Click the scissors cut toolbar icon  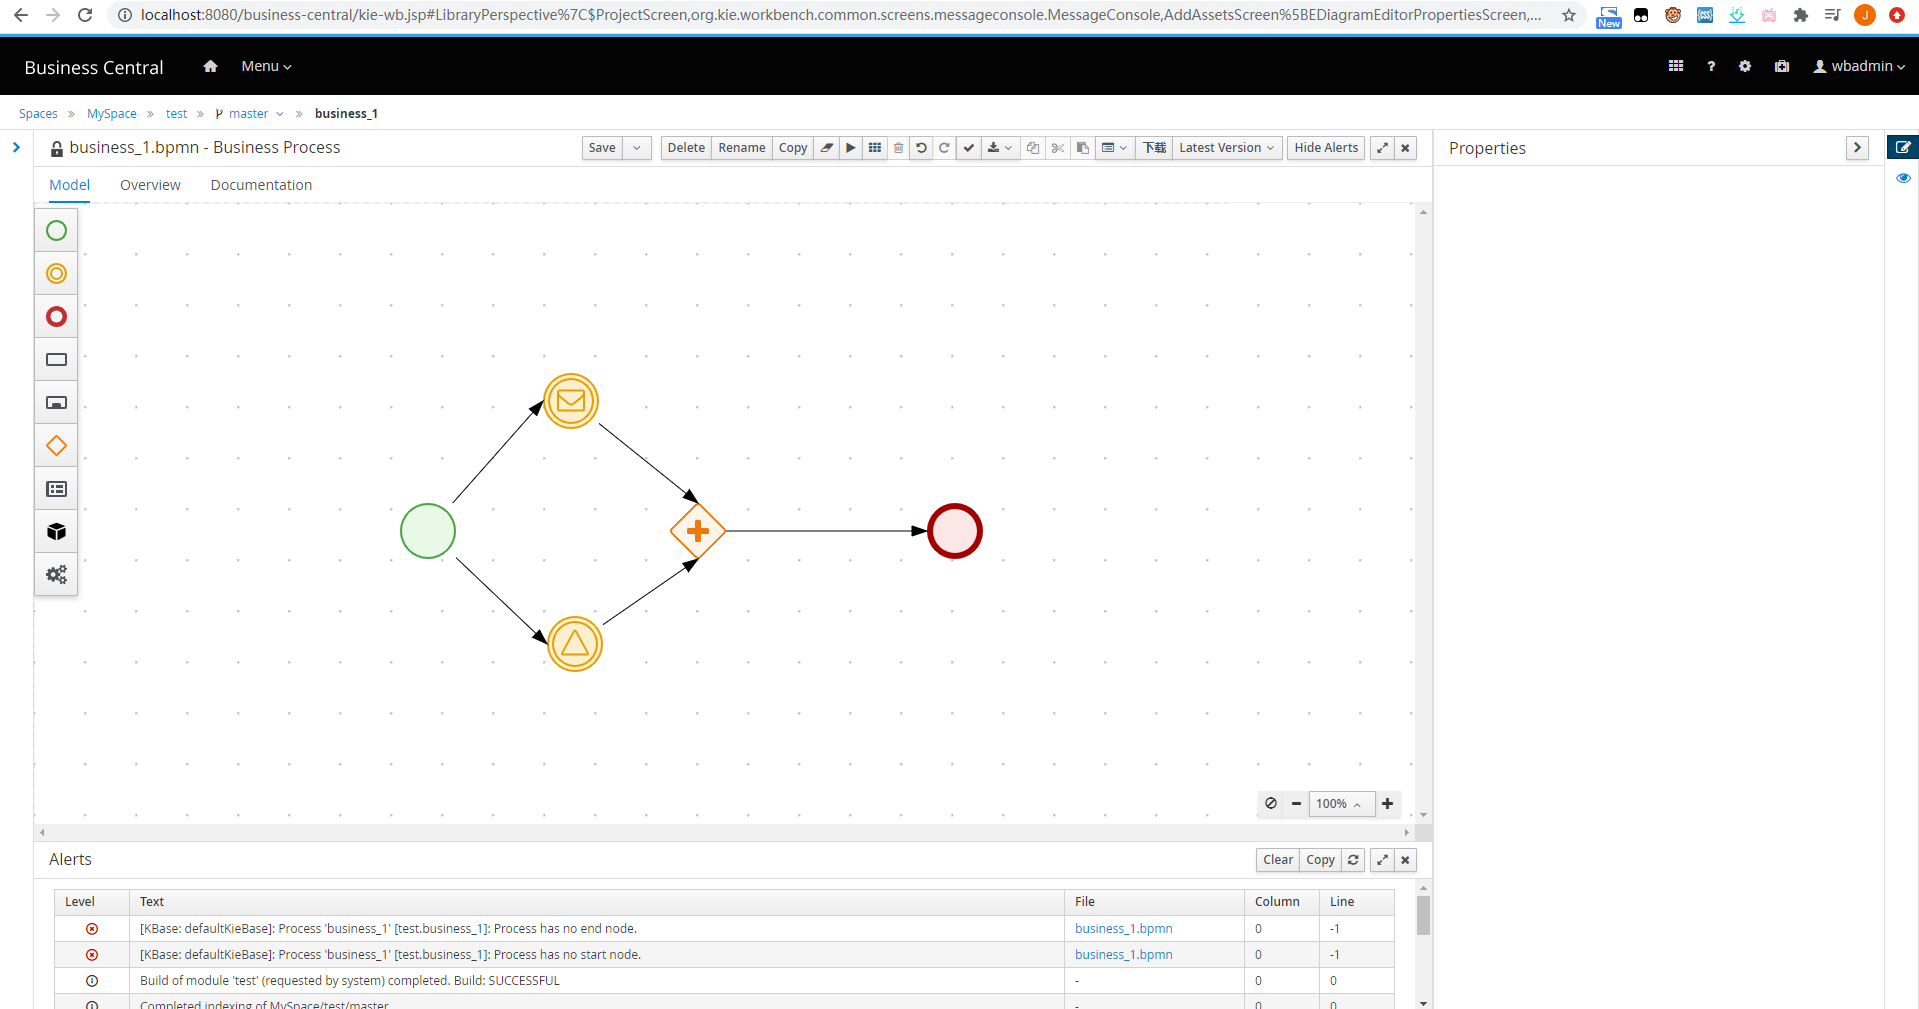tap(1058, 148)
